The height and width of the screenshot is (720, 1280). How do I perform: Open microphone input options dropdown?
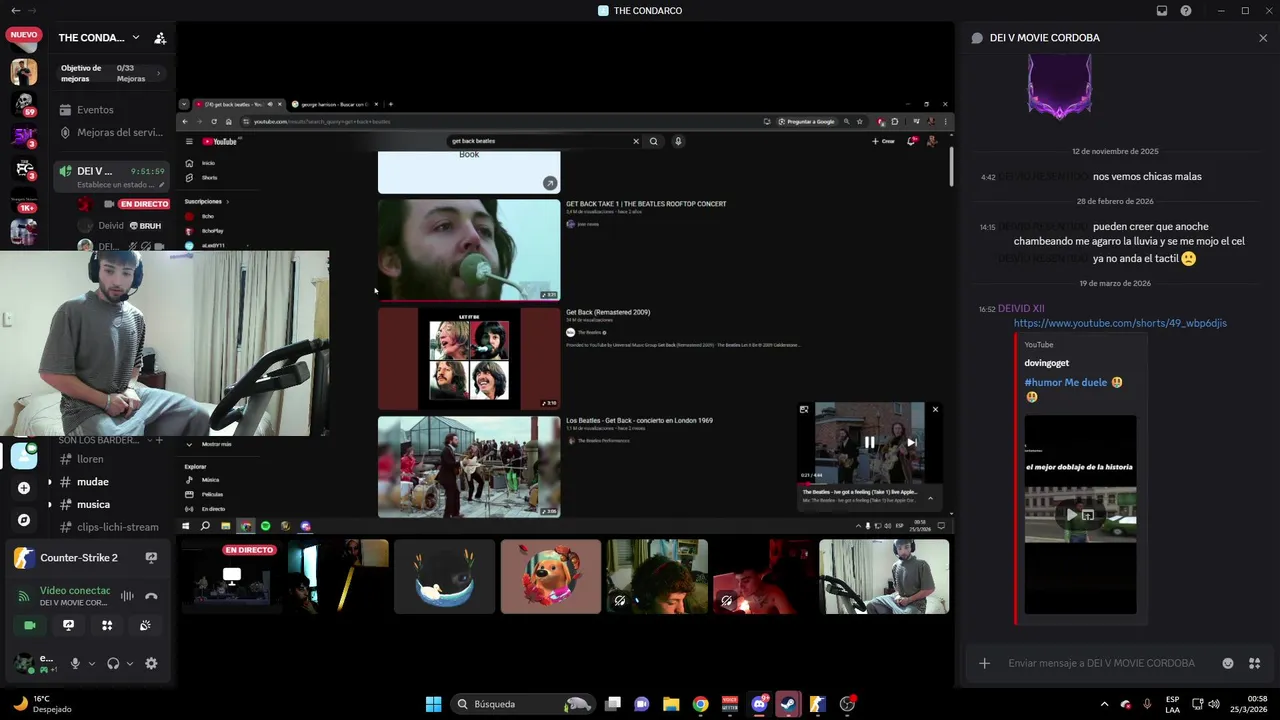point(91,663)
